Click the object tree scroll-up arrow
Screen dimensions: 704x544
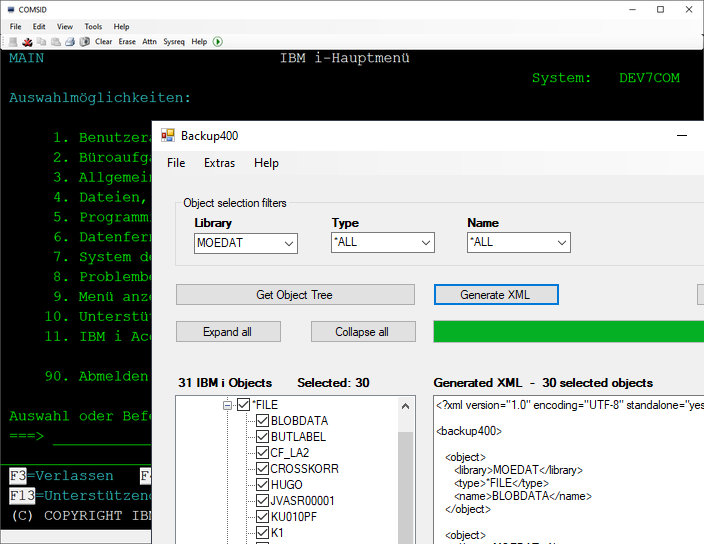tap(406, 406)
